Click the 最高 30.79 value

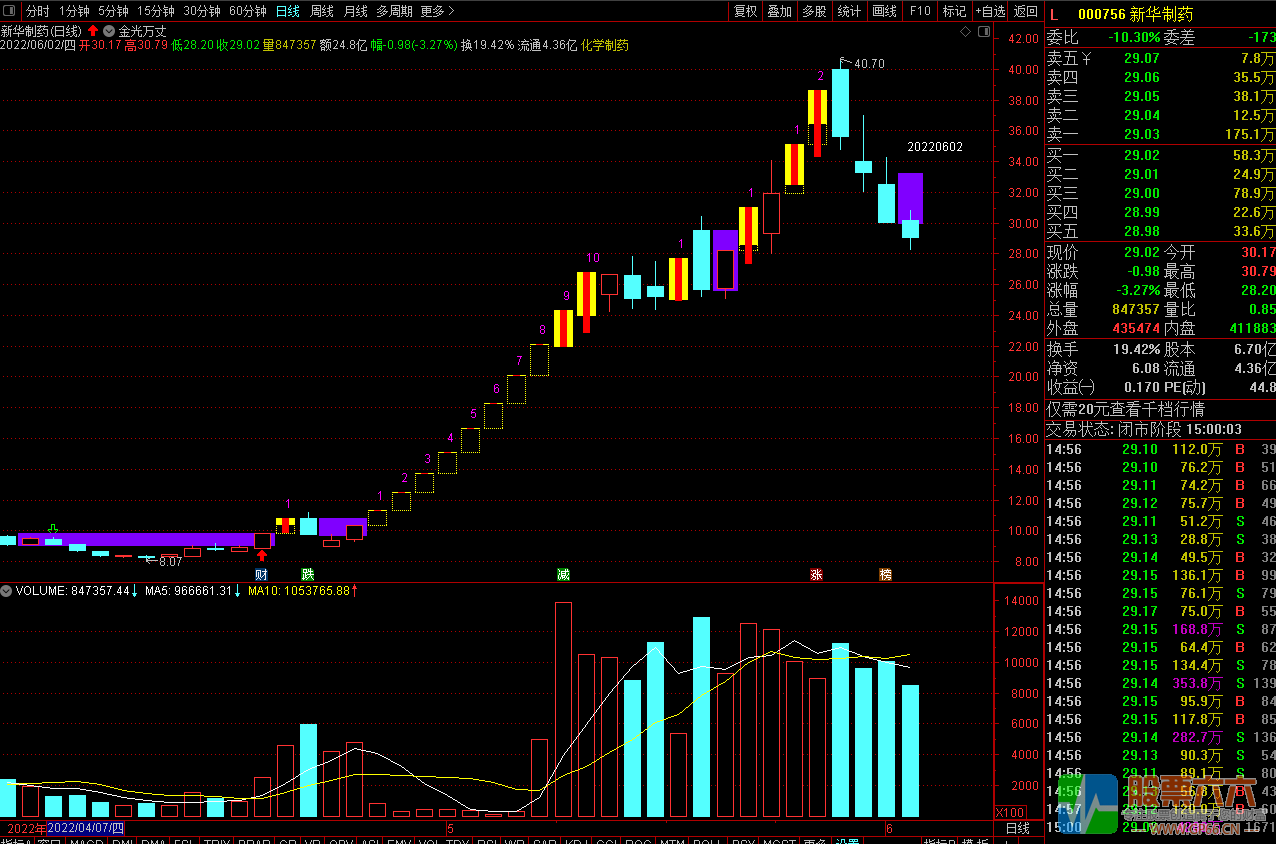tap(1257, 271)
